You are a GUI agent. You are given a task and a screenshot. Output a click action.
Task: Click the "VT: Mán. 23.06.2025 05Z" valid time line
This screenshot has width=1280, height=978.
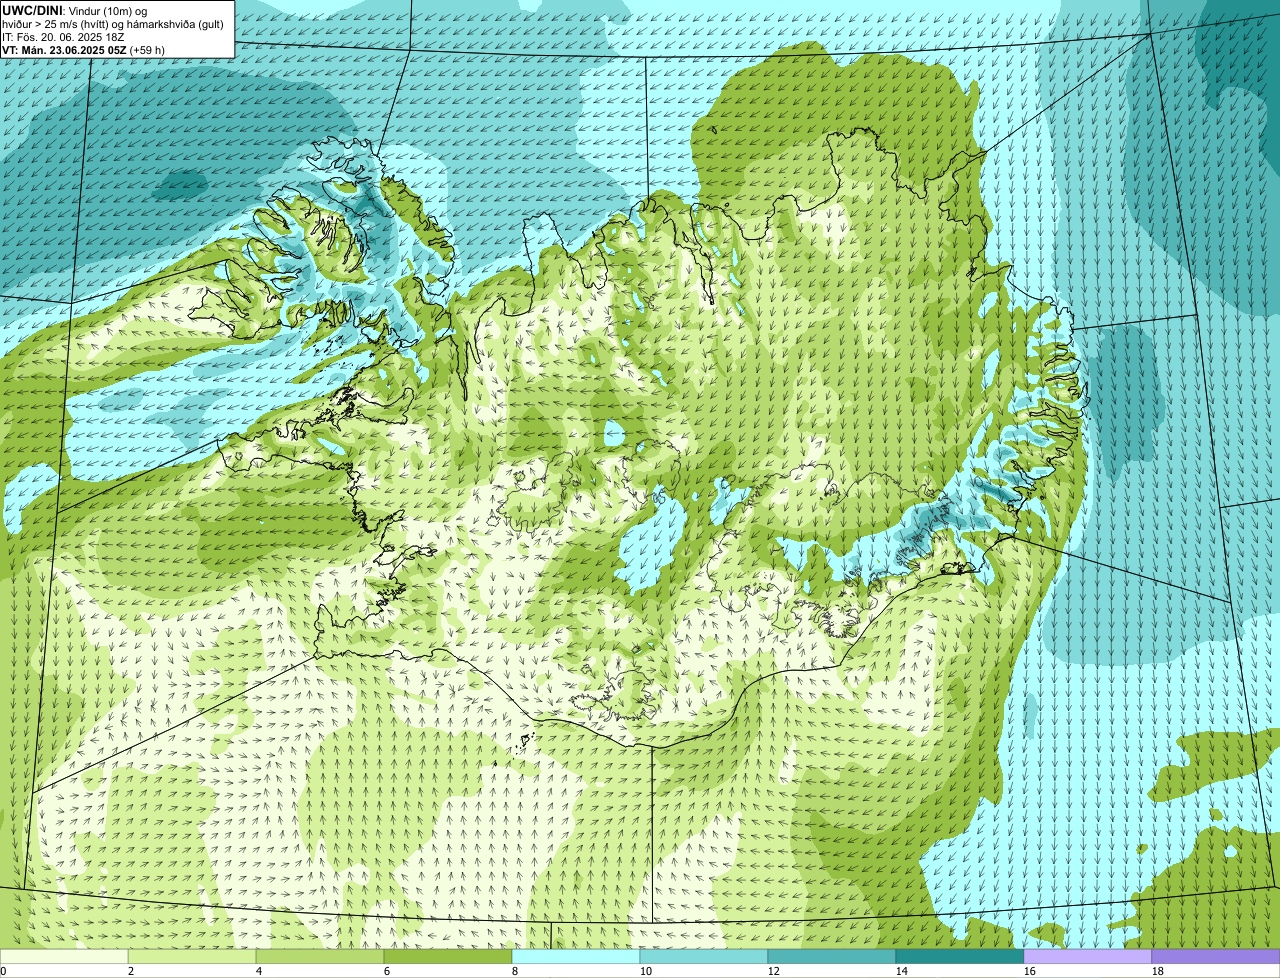[x=84, y=50]
